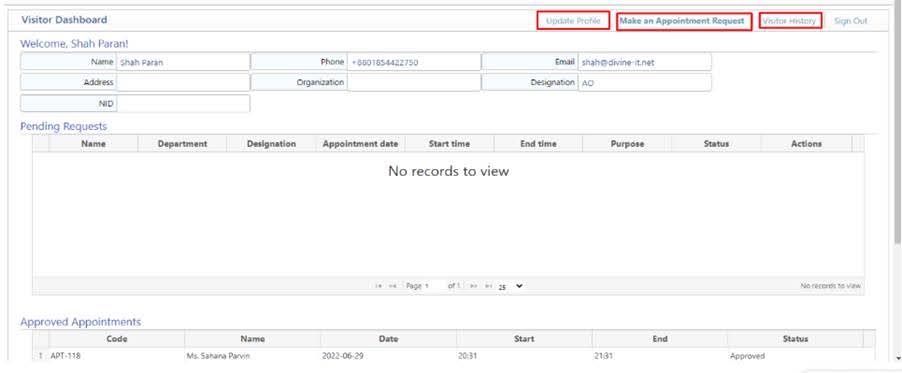Click the pager page number input

click(x=434, y=286)
